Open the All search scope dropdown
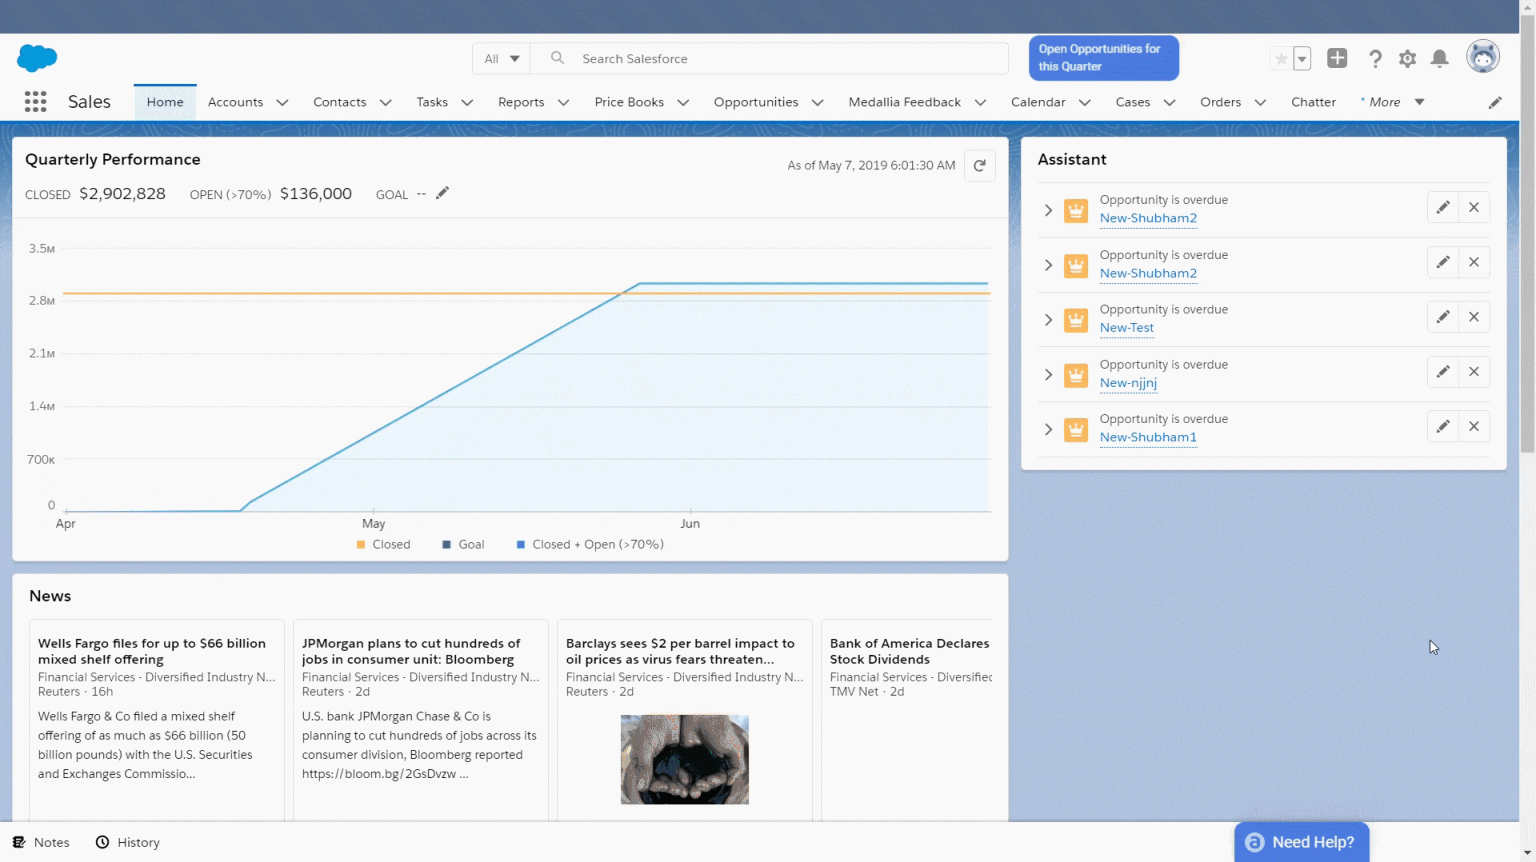This screenshot has width=1536, height=862. [501, 59]
